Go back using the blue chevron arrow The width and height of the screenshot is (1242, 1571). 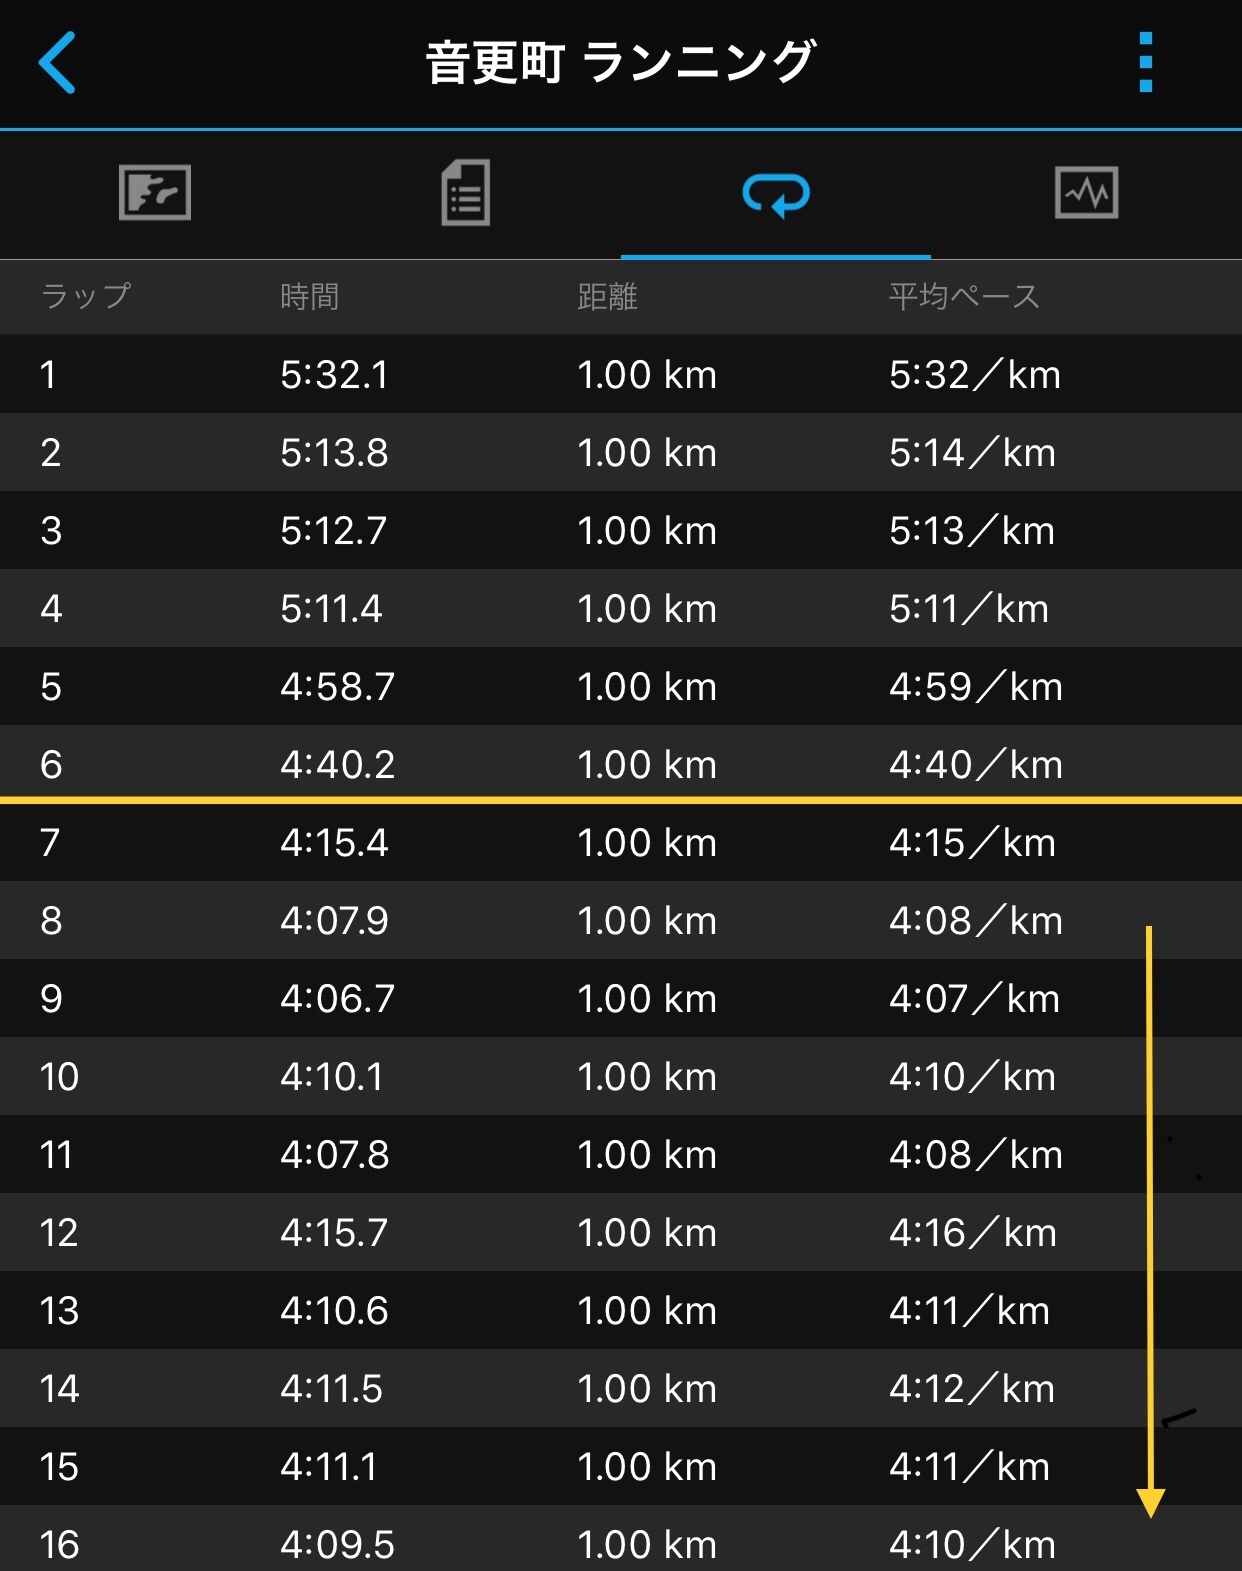click(x=57, y=63)
